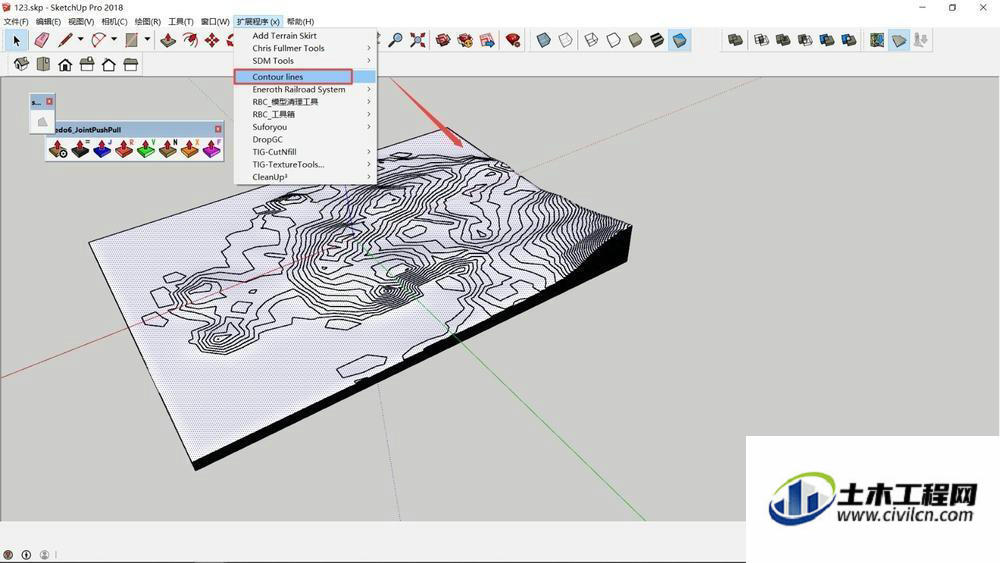Click the Zoom magnifier tool
The image size is (1000, 563).
coord(395,41)
